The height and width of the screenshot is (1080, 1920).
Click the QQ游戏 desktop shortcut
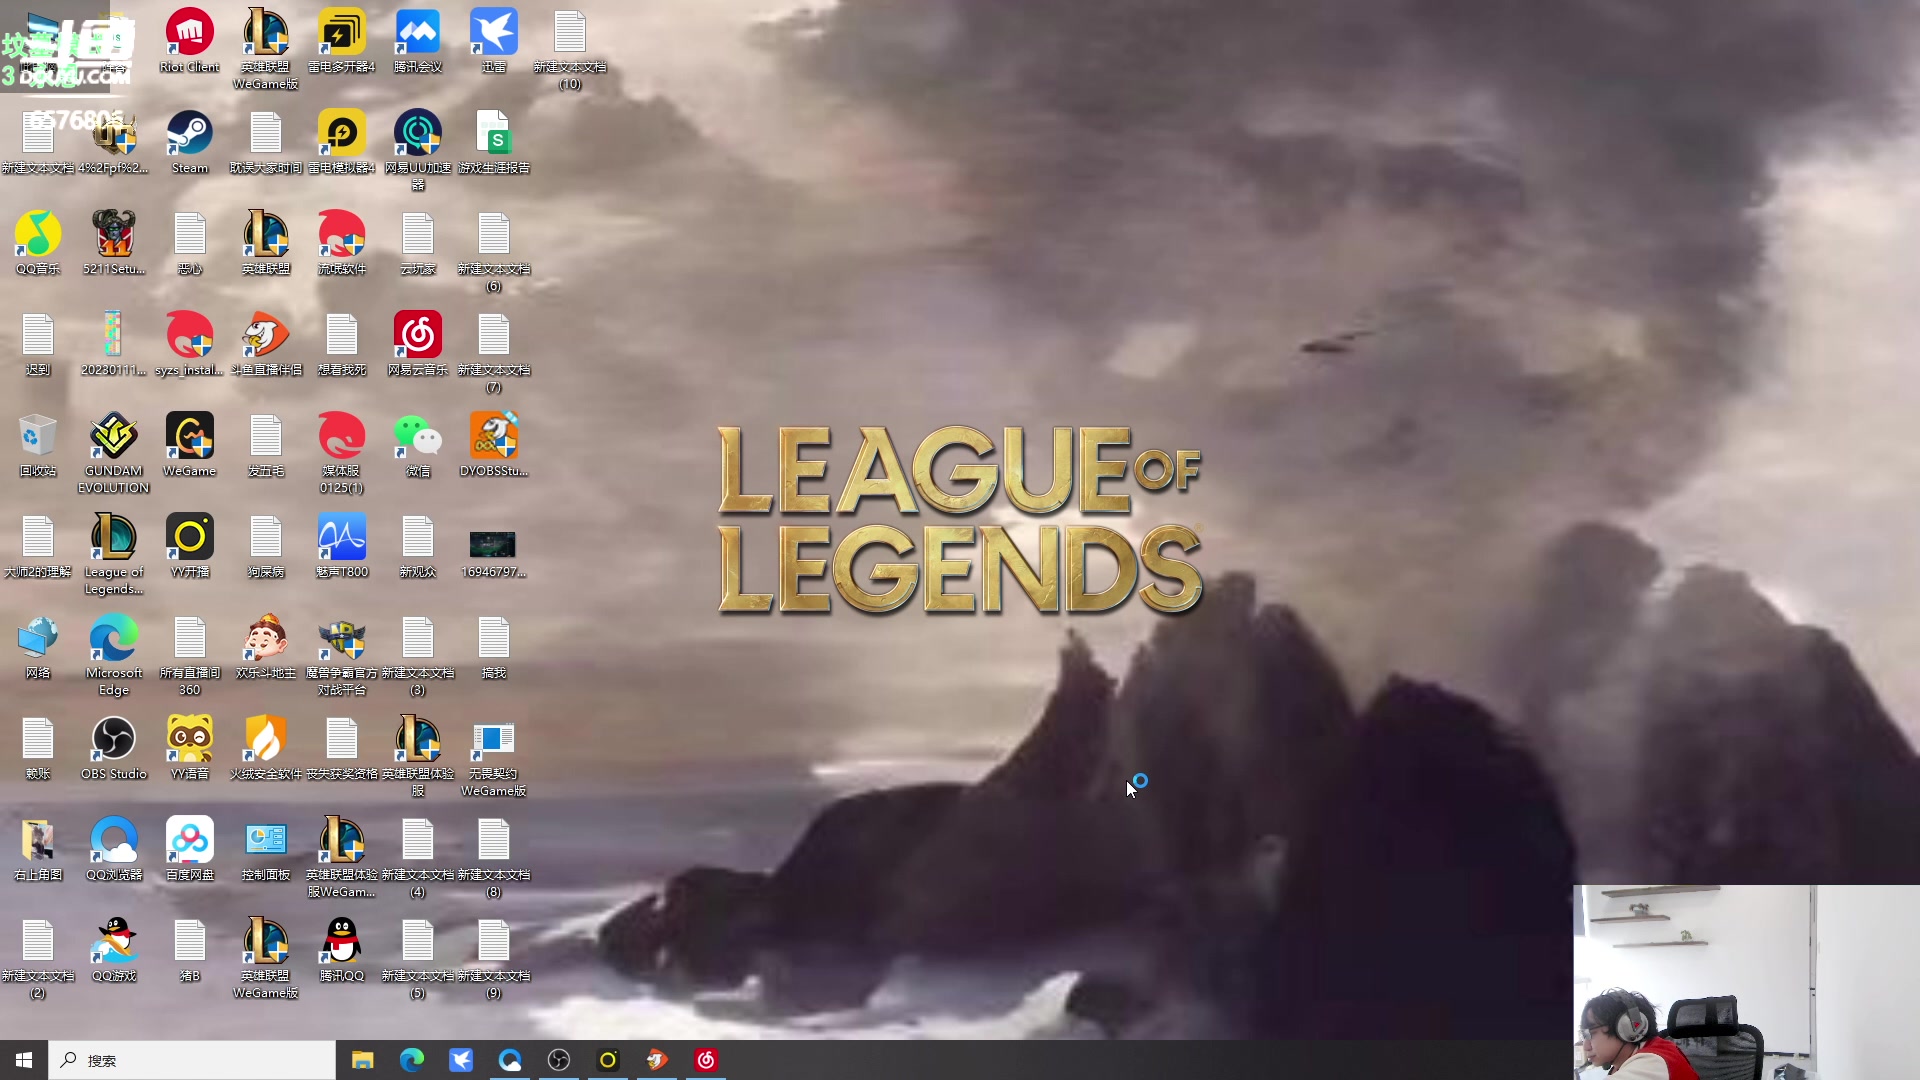(113, 951)
